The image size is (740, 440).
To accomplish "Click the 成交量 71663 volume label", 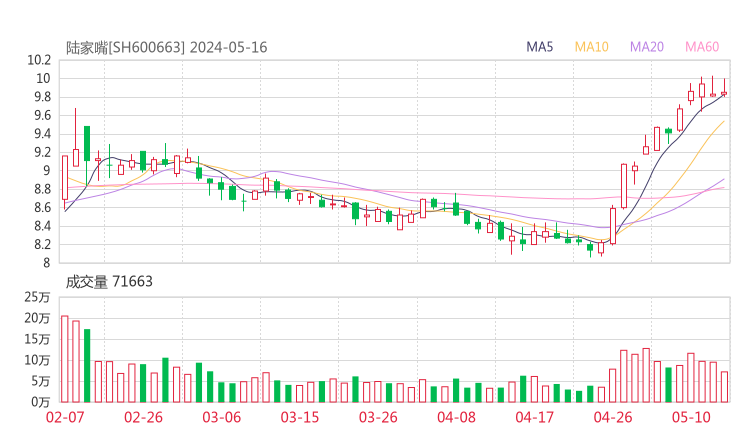I will click(109, 282).
